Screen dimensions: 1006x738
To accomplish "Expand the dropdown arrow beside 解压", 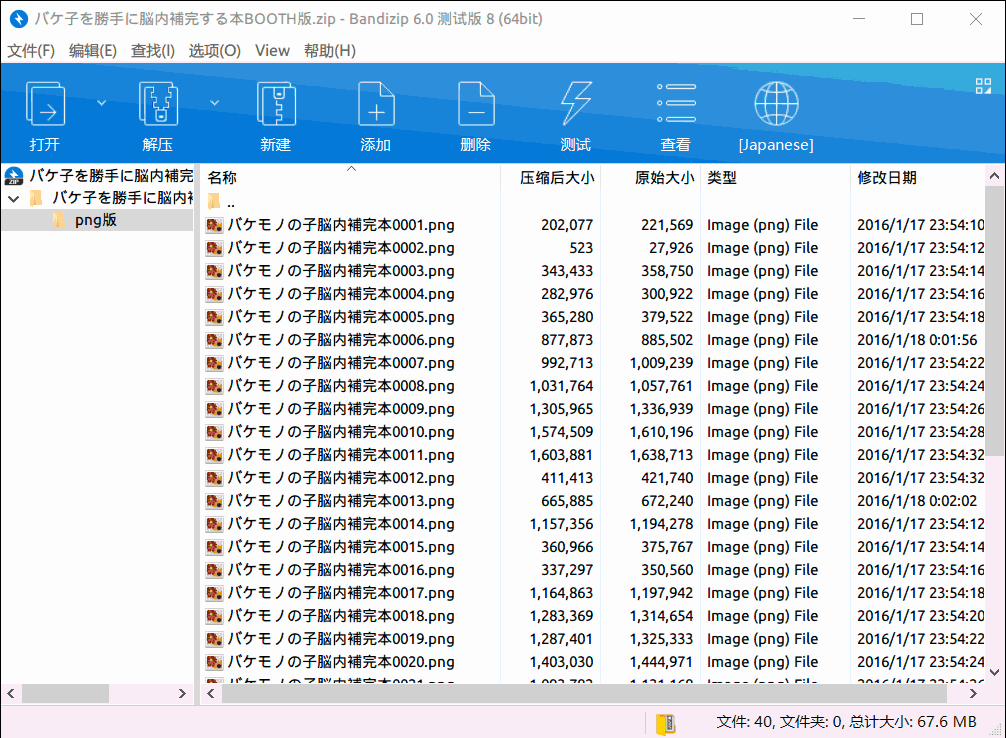I will 214,103.
